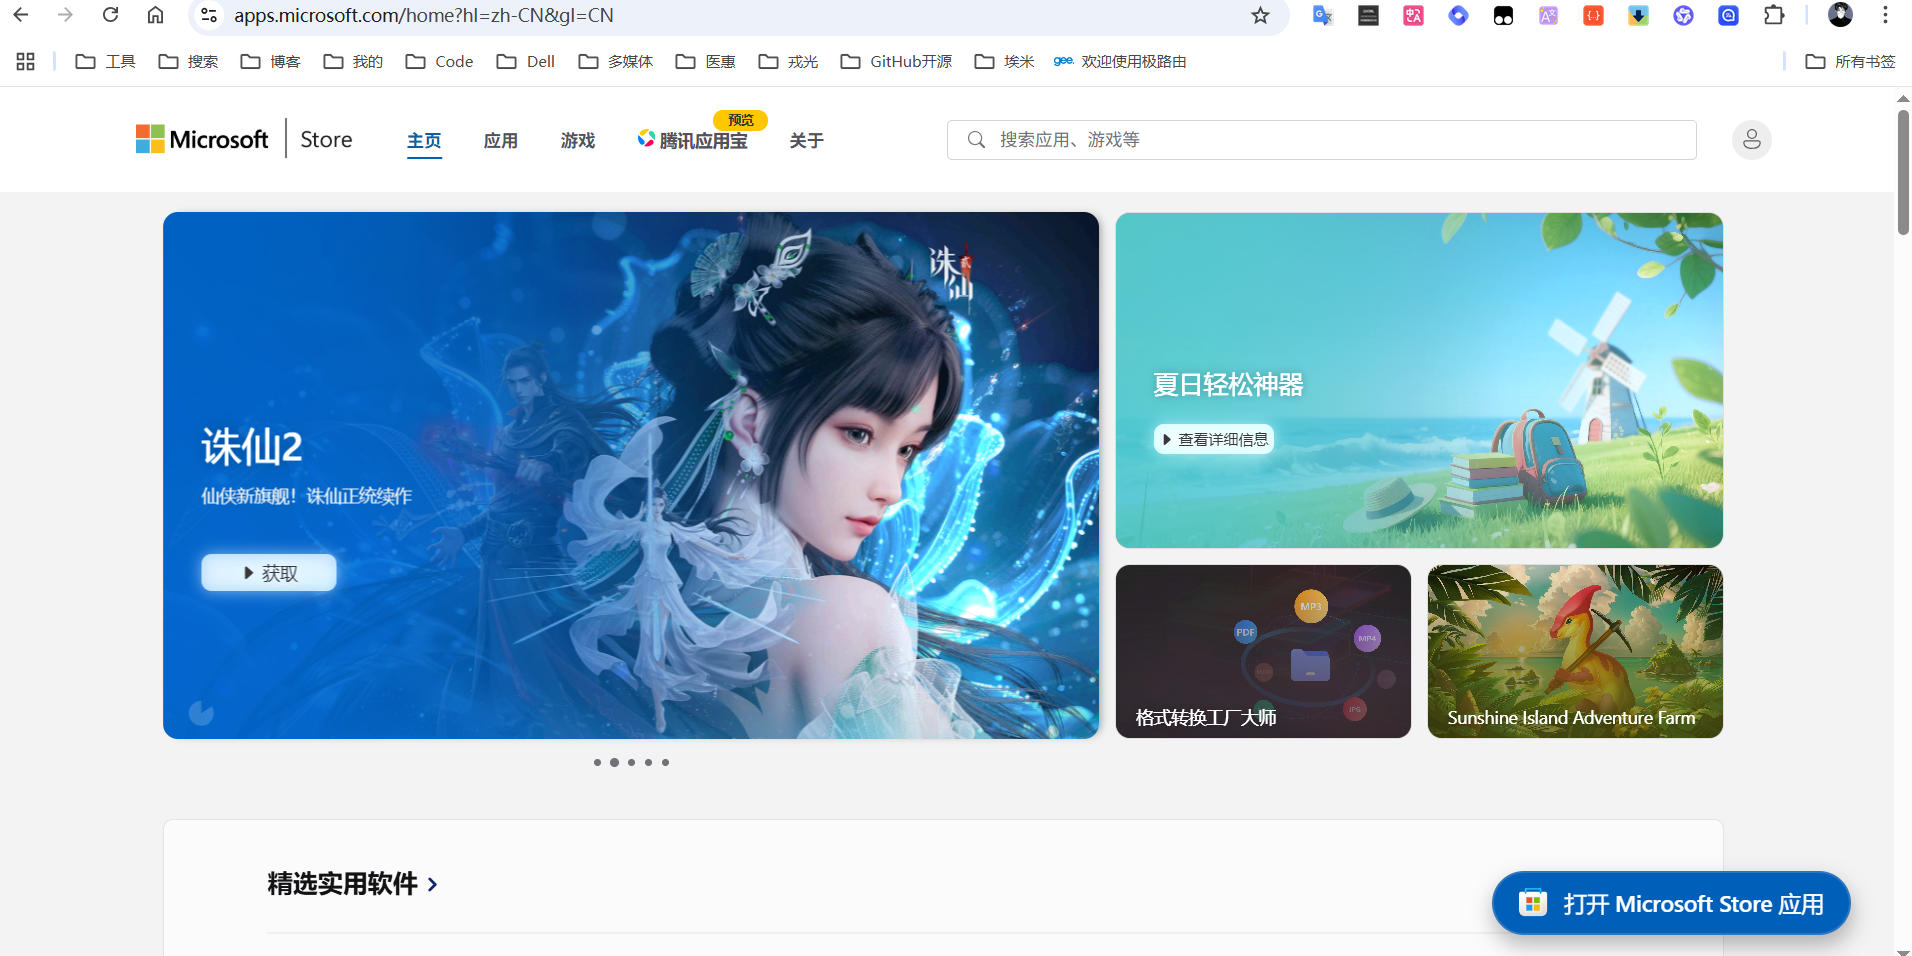This screenshot has width=1912, height=956.
Task: Click the page vertical scrollbar thumb
Action: 1903,172
